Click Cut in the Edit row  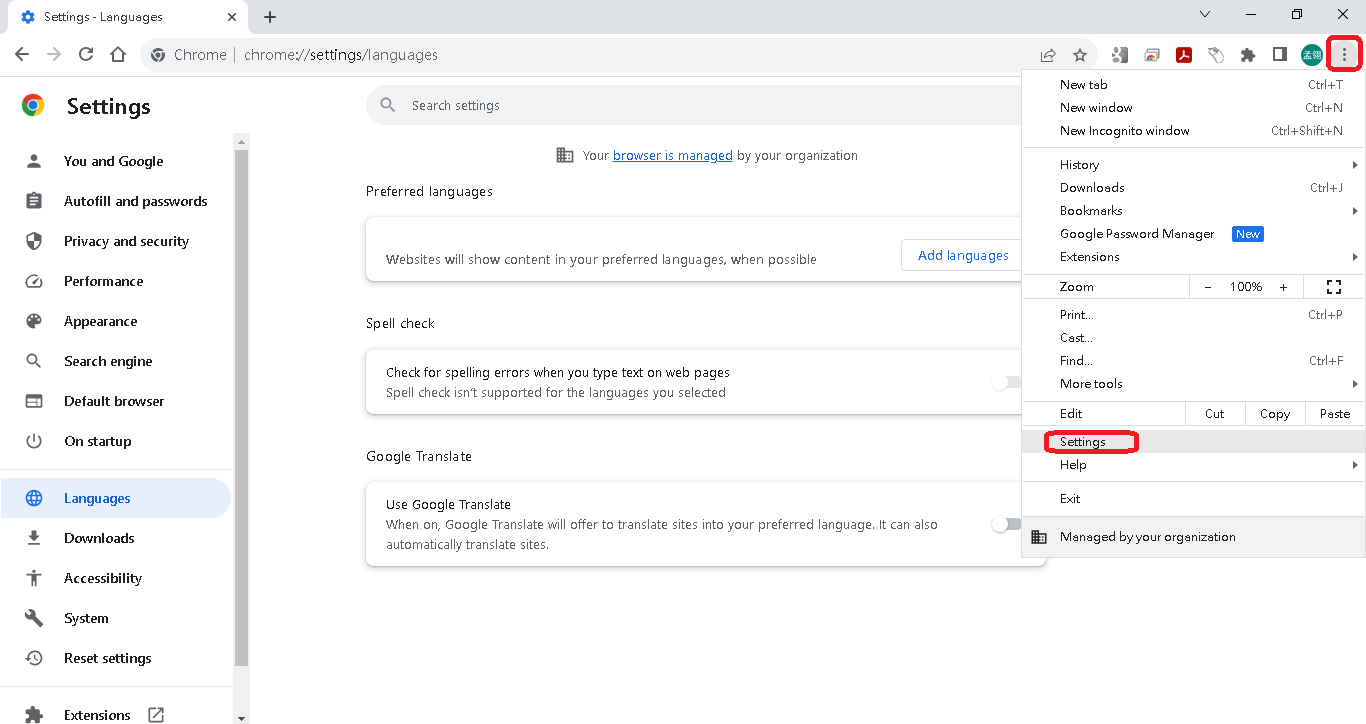(x=1215, y=414)
